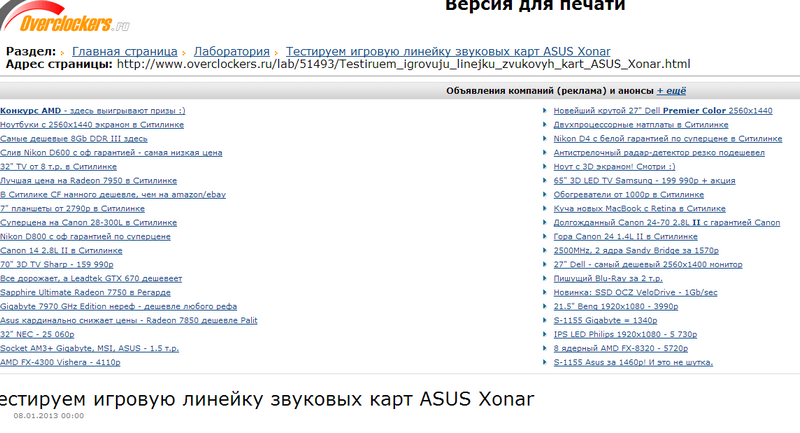The image size is (800, 433).
Task: Open 27" Dell самый дешевый монитор link
Action: point(648,264)
